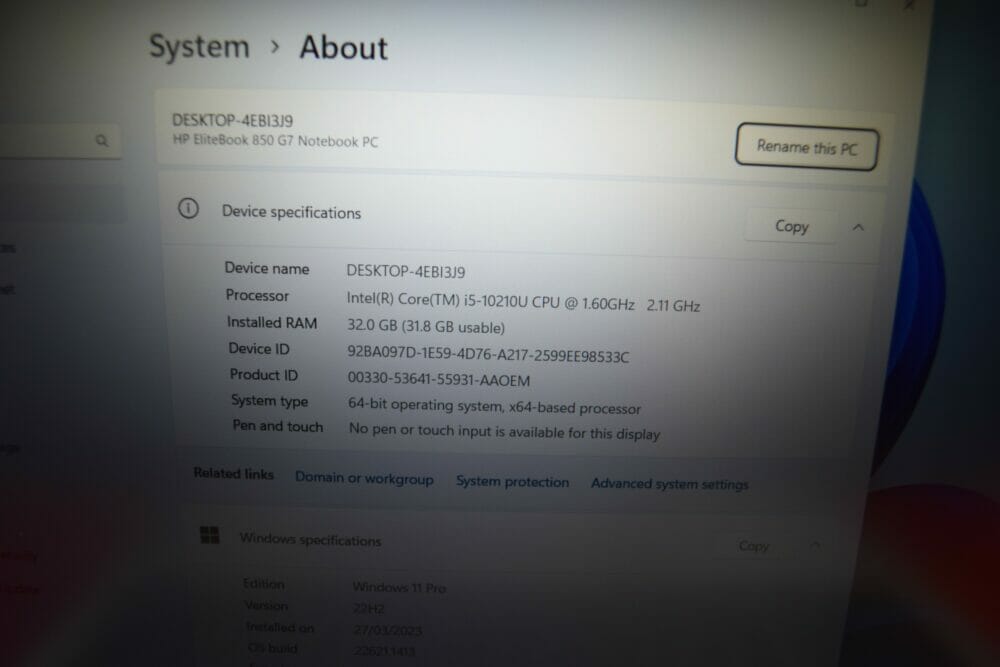
Task: Open Advanced system settings link
Action: [x=670, y=484]
